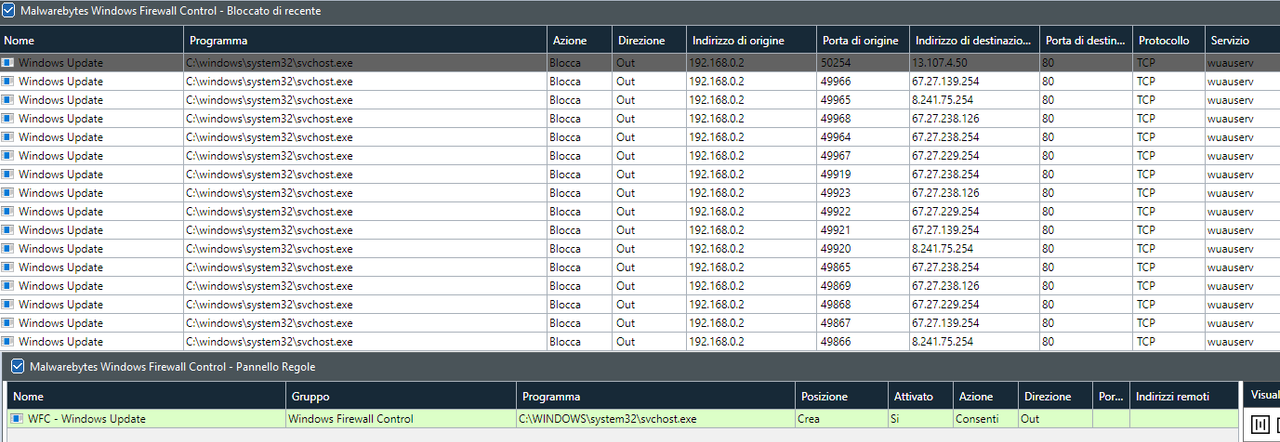Click the icon of the row with port 49865
Screen dimensions: 1280x442
(x=8, y=267)
